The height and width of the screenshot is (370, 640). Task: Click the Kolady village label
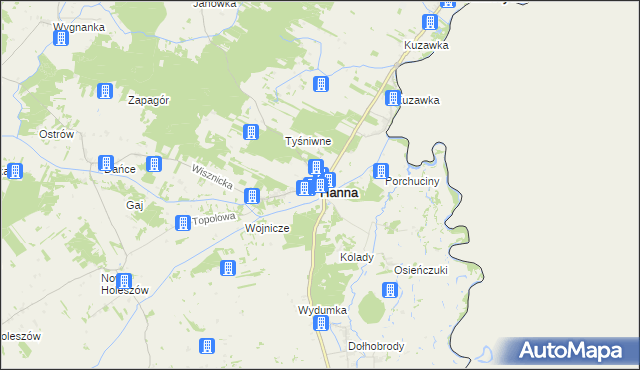(357, 257)
